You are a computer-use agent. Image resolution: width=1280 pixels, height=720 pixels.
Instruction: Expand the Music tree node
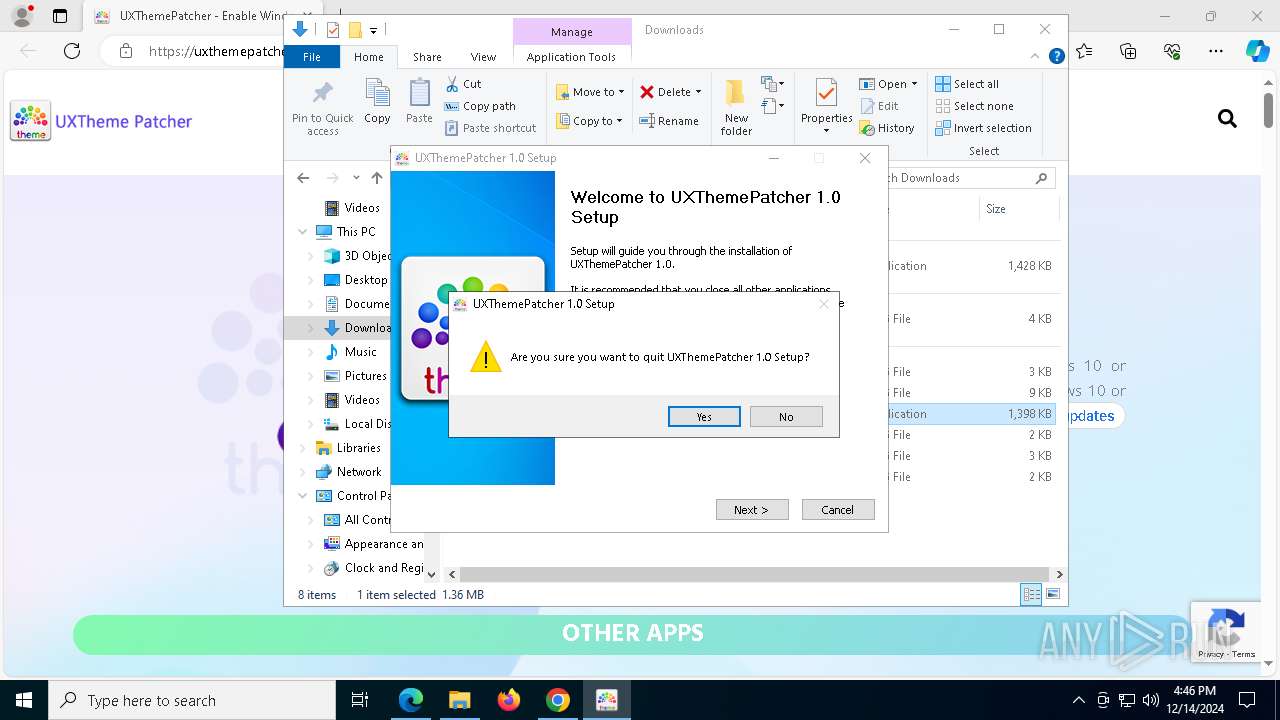[x=311, y=352]
